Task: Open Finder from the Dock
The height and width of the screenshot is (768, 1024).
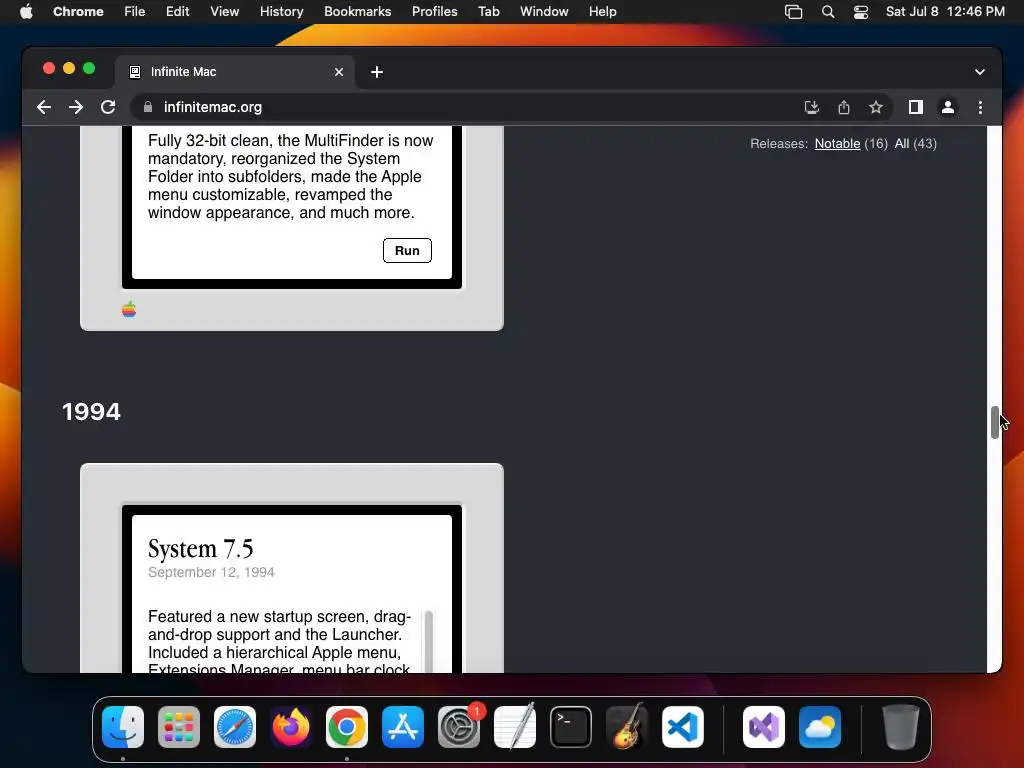Action: tap(123, 727)
